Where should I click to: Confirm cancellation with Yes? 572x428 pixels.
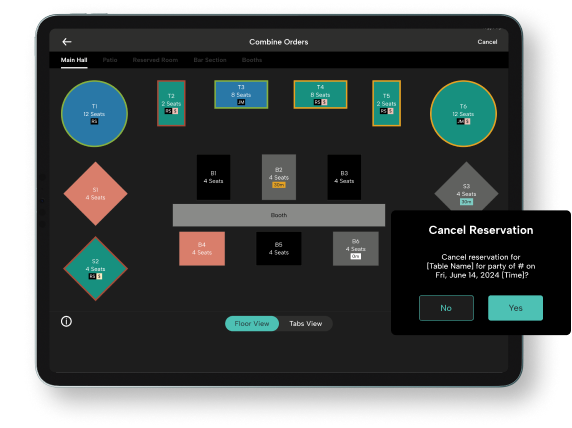[x=515, y=308]
